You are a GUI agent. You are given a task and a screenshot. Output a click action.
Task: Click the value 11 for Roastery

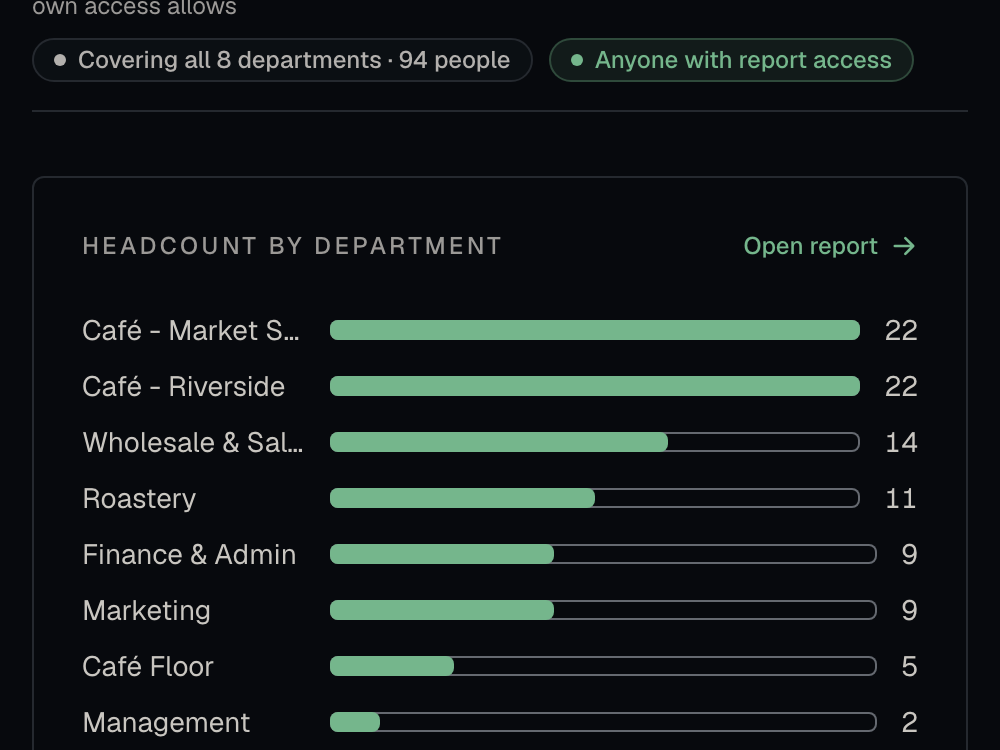(x=901, y=499)
